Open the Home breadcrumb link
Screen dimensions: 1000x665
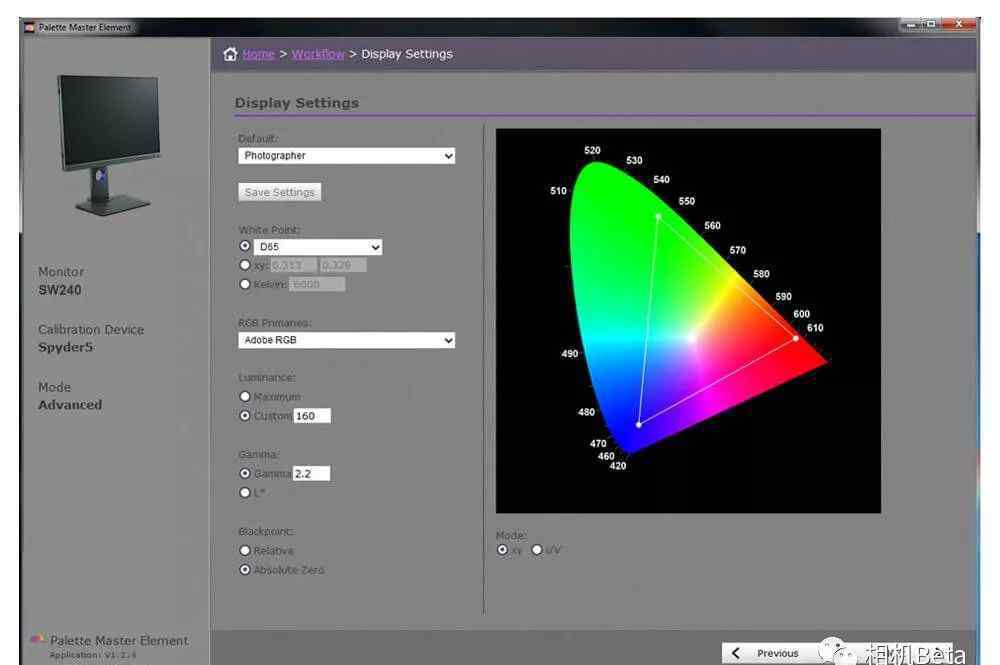pos(258,54)
